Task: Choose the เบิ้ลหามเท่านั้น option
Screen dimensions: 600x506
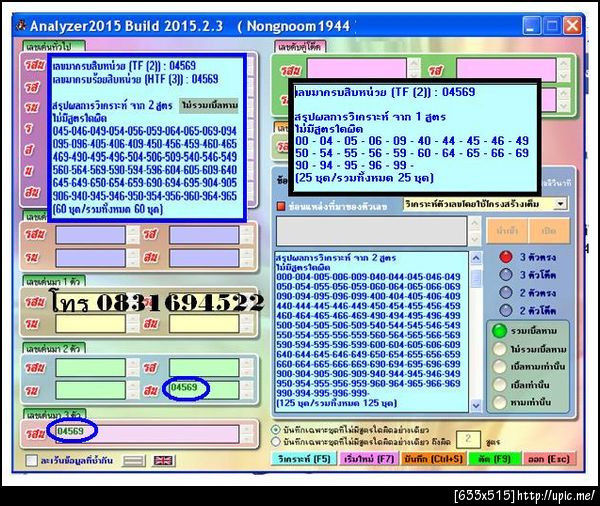Action: pos(499,367)
